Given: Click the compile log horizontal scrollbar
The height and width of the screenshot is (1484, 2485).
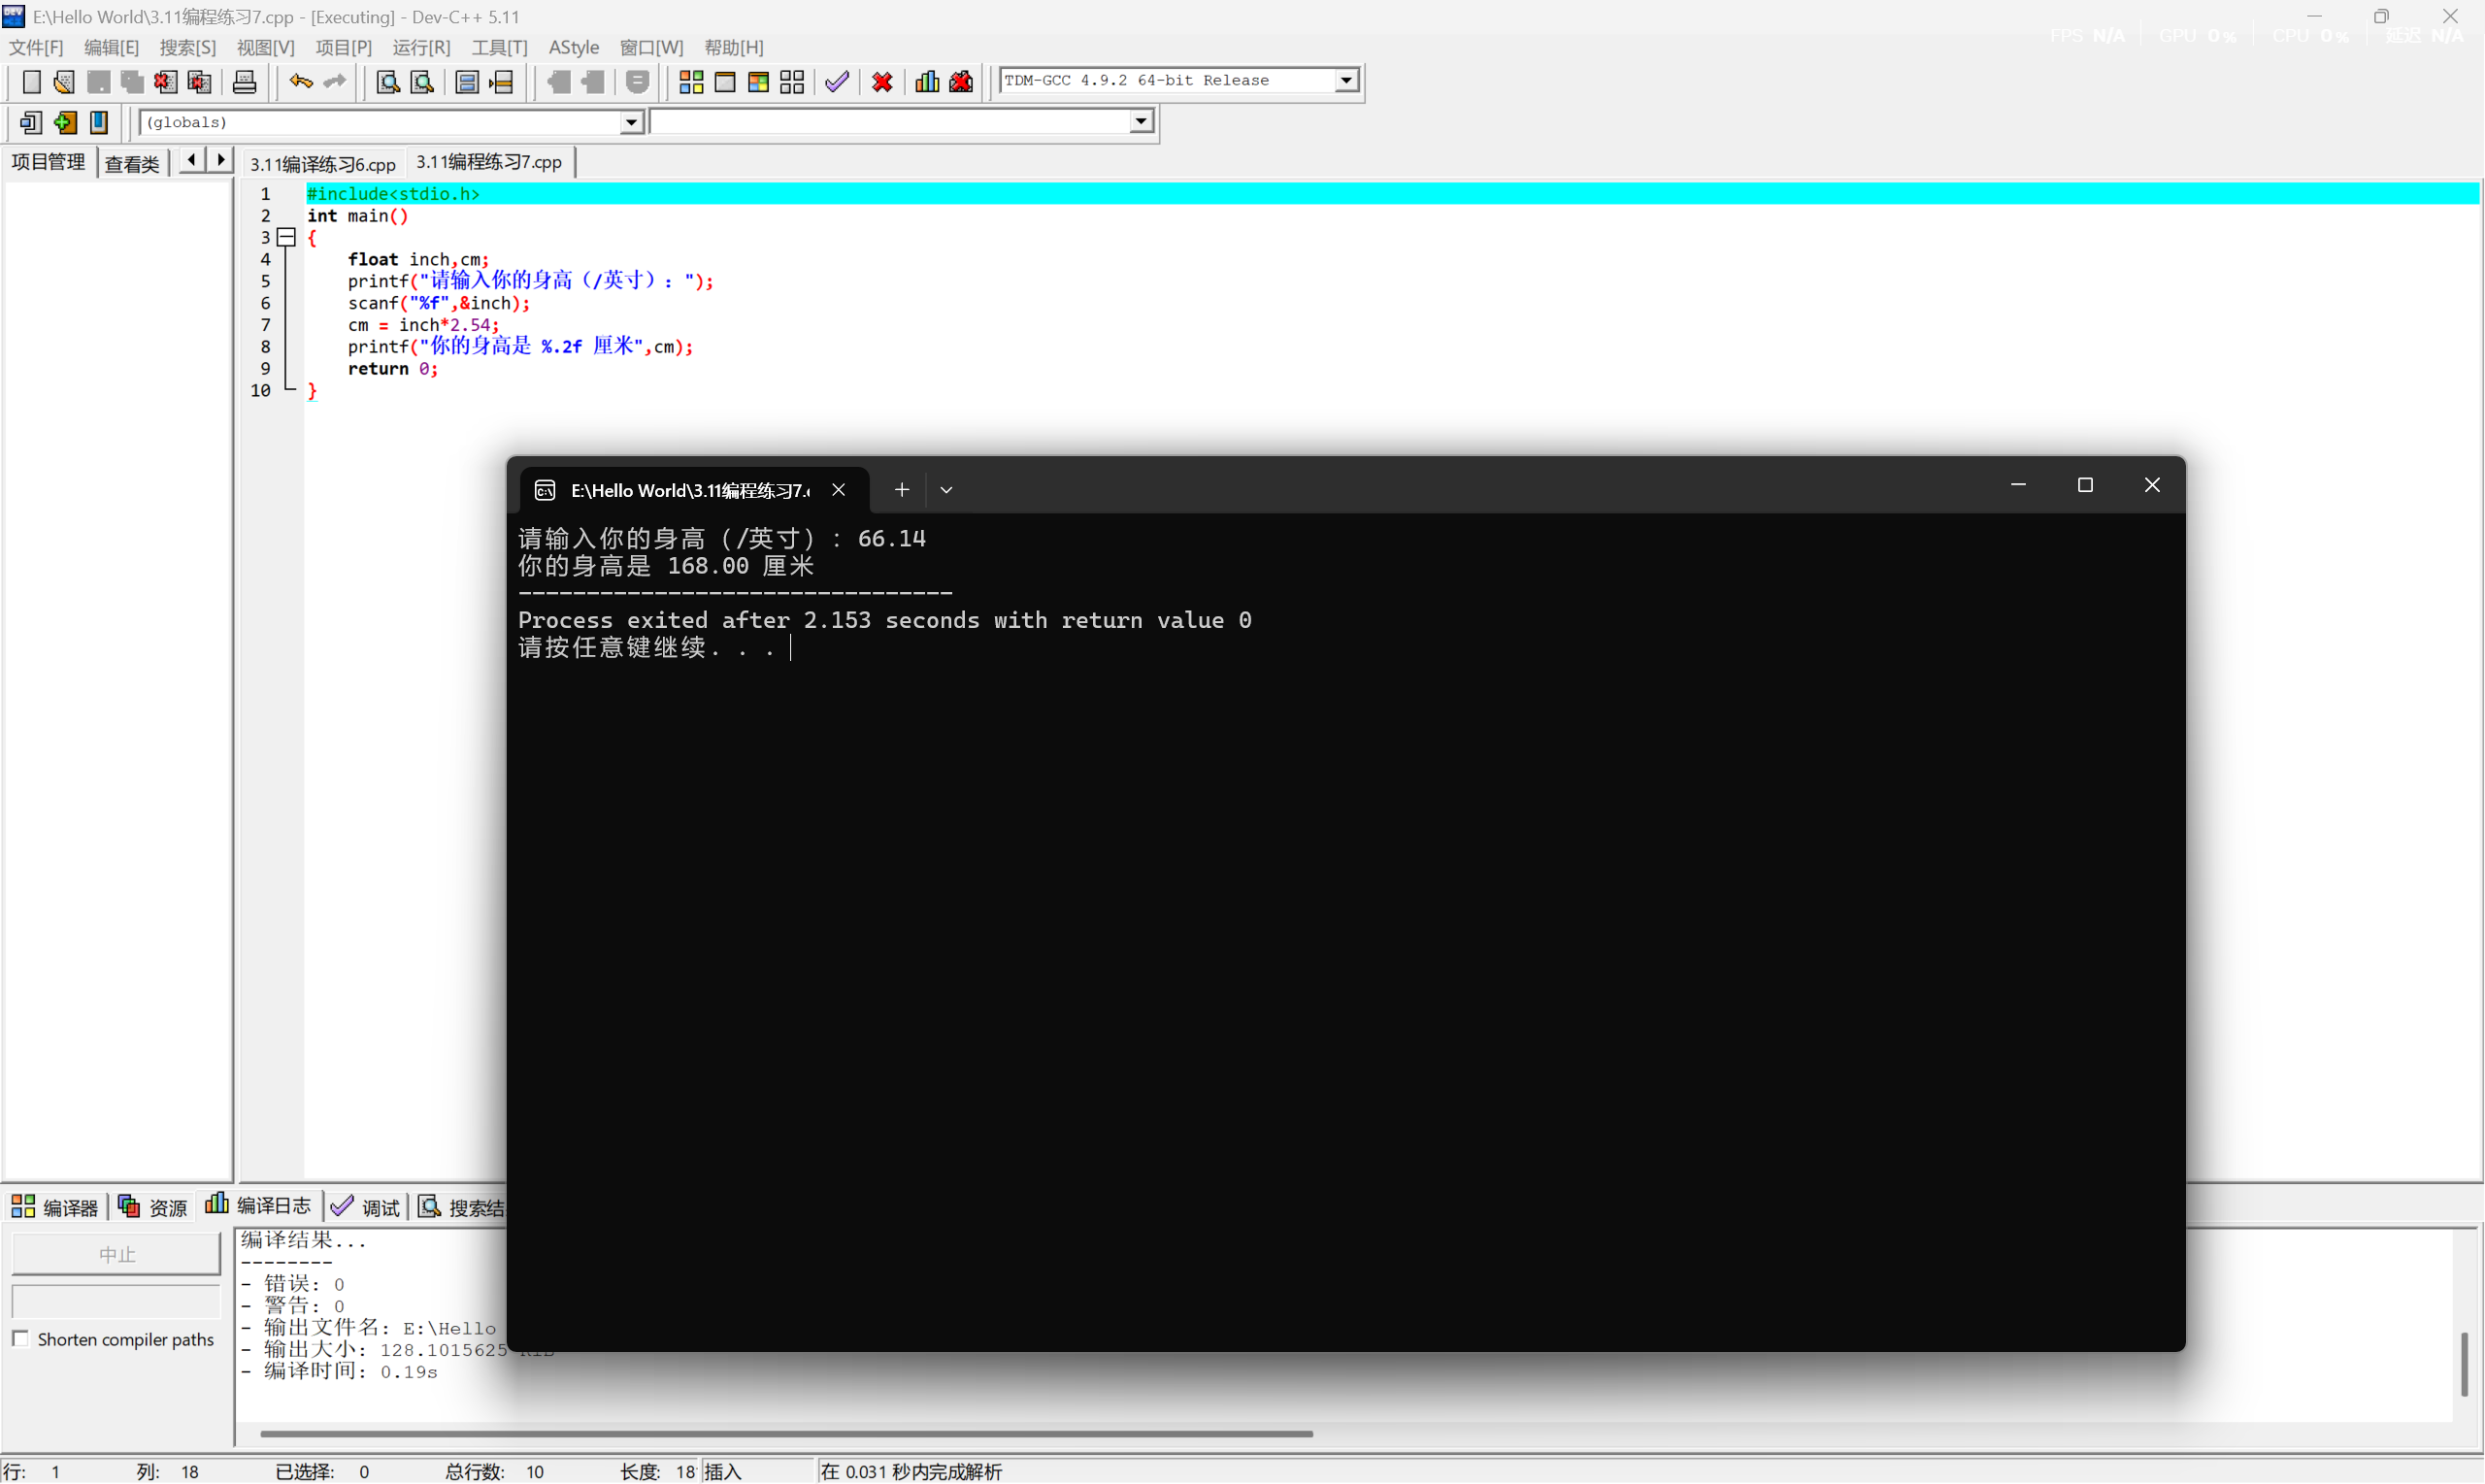Looking at the screenshot, I should (786, 1434).
